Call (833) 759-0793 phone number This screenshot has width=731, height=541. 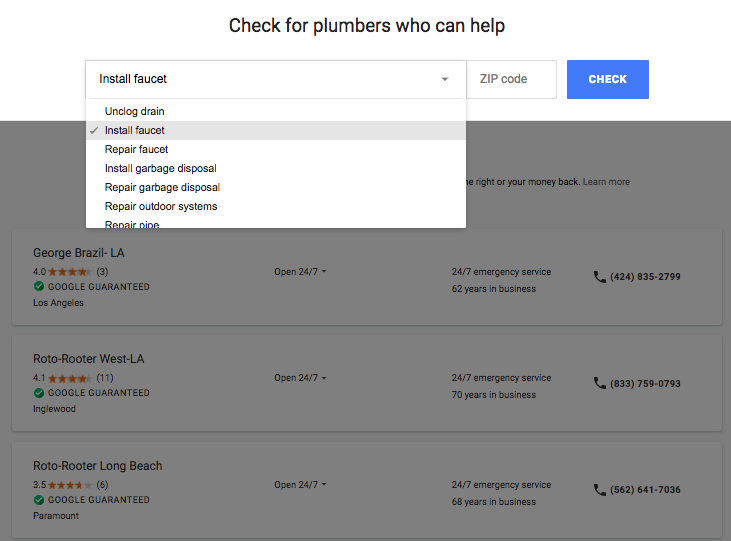(645, 383)
